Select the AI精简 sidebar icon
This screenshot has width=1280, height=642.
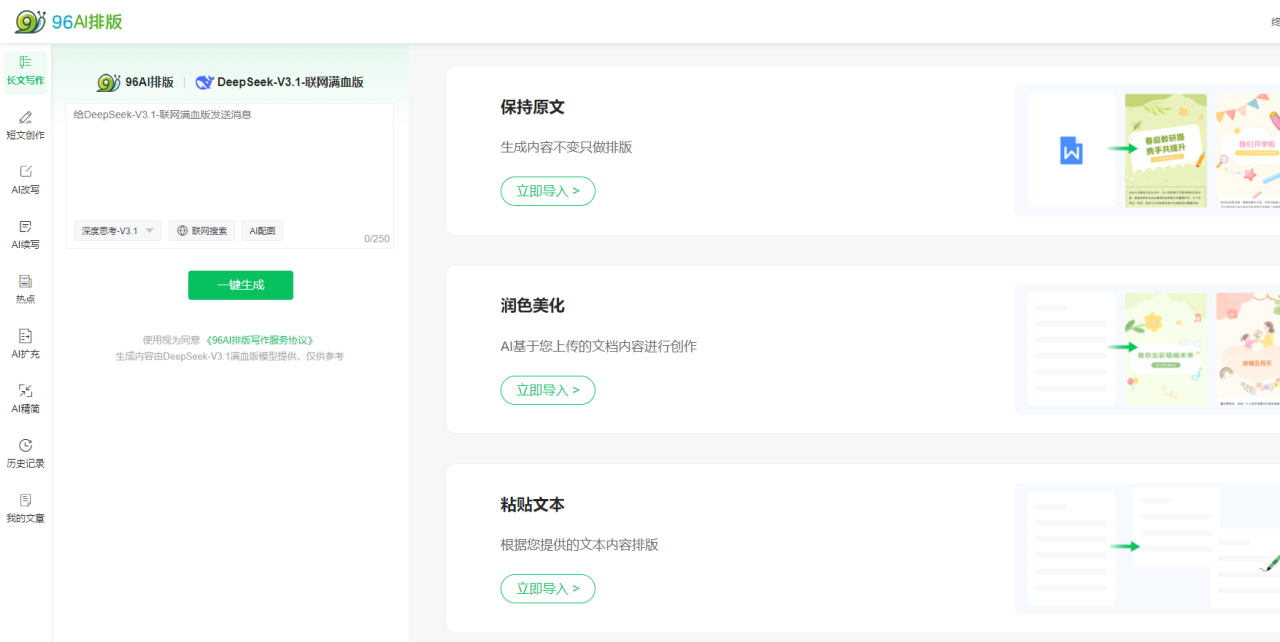pyautogui.click(x=25, y=391)
